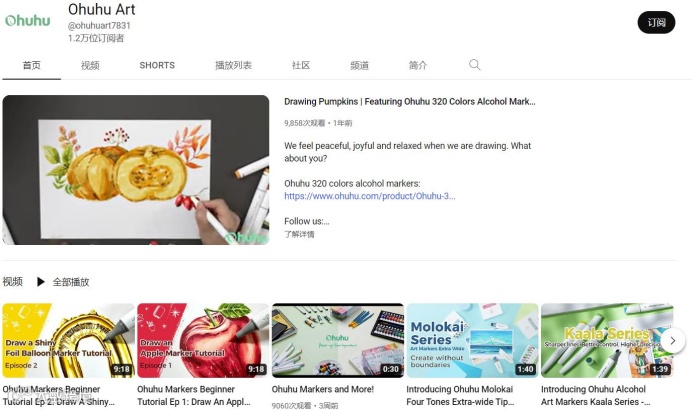Expand description via 了解详情

(x=299, y=234)
